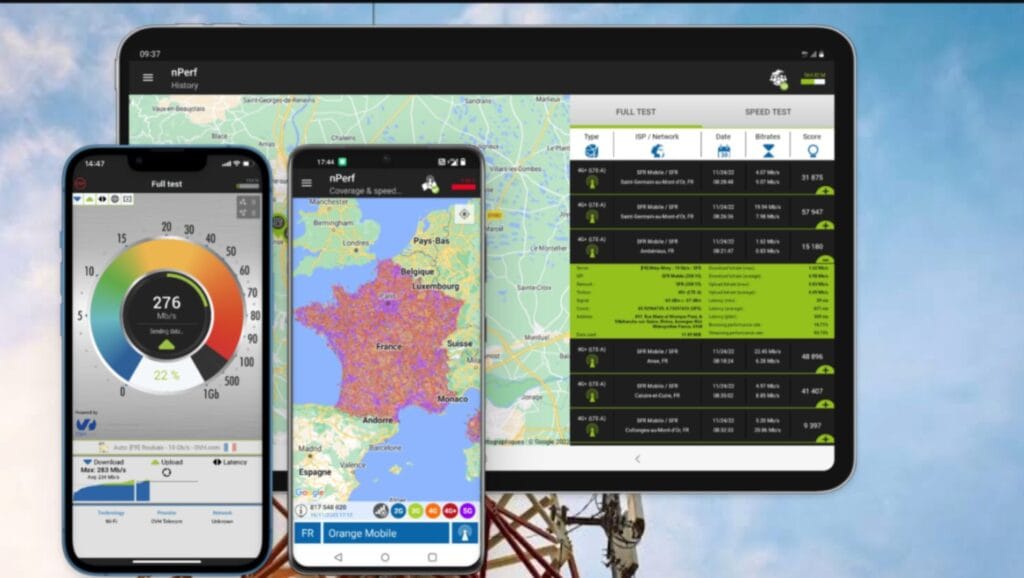
Task: Expand the result row scoring 57 947
Action: click(x=824, y=225)
